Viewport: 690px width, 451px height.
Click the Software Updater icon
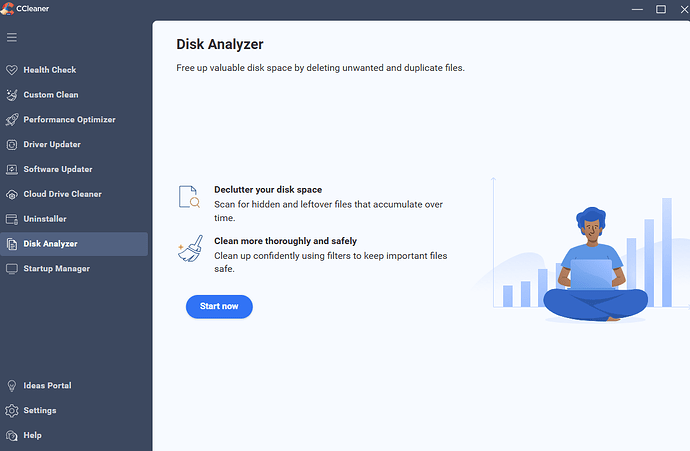point(12,170)
